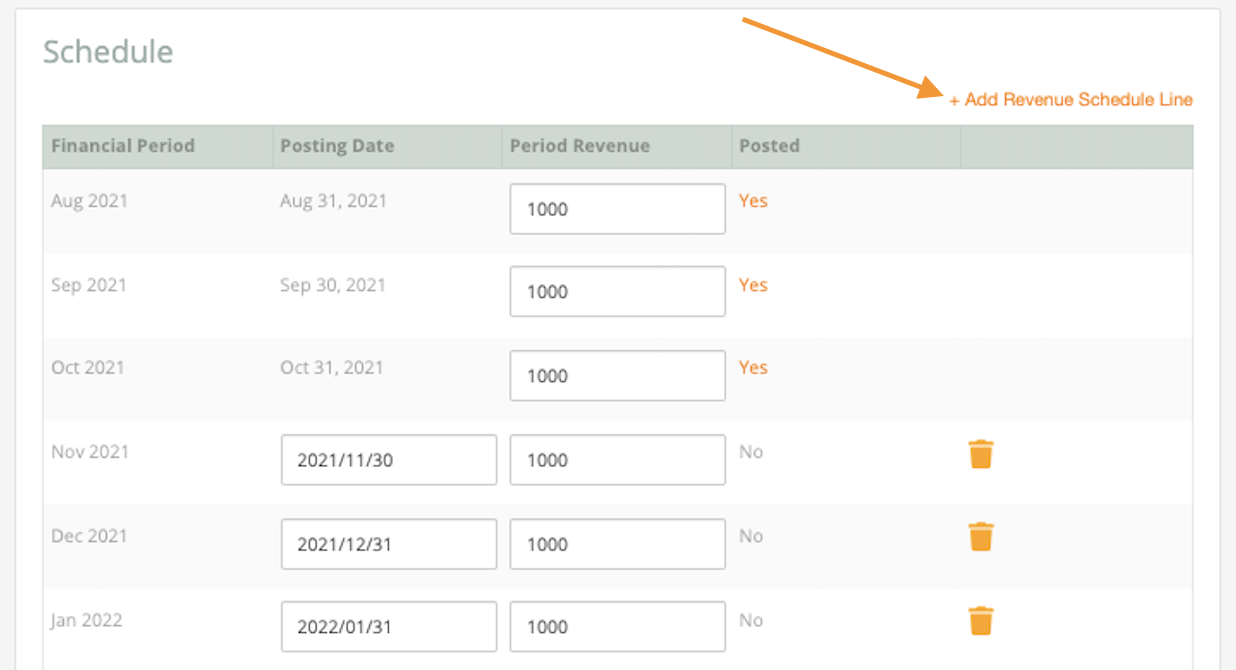1236x670 pixels.
Task: Click the No status in Dec 2021 row
Action: pos(751,536)
